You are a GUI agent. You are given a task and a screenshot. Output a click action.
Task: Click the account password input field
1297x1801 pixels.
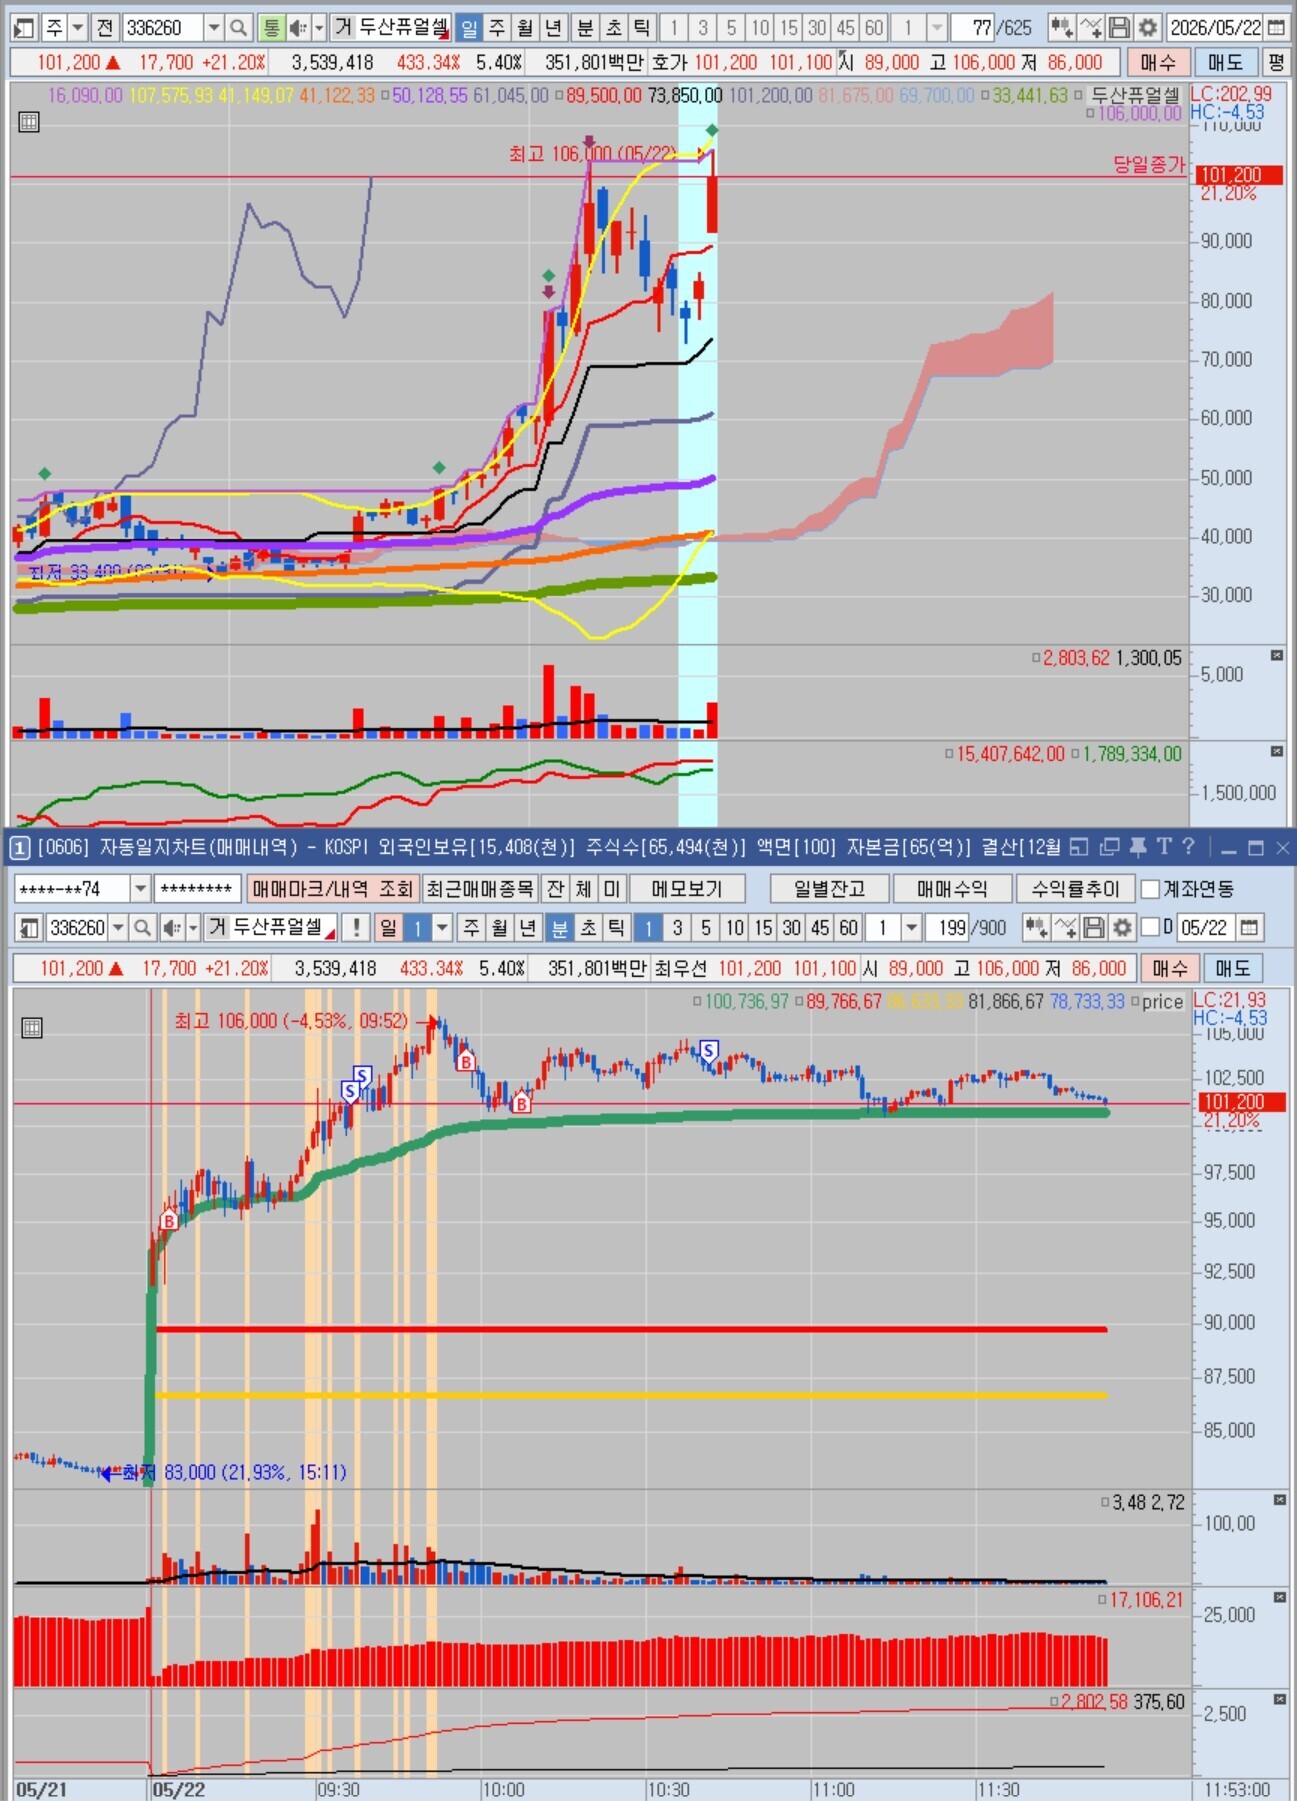click(x=197, y=888)
